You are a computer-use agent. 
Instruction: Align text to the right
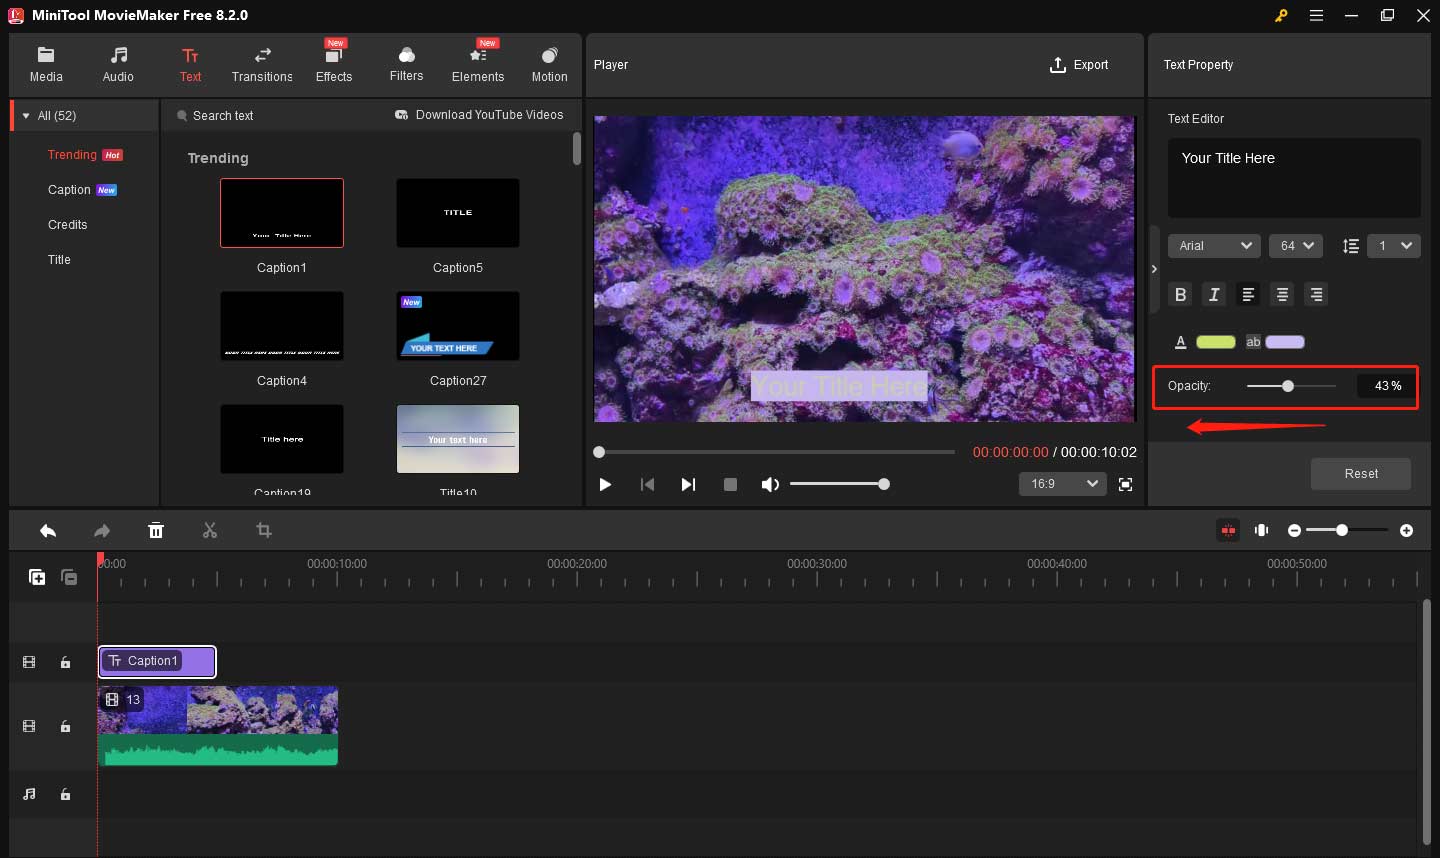pos(1316,294)
